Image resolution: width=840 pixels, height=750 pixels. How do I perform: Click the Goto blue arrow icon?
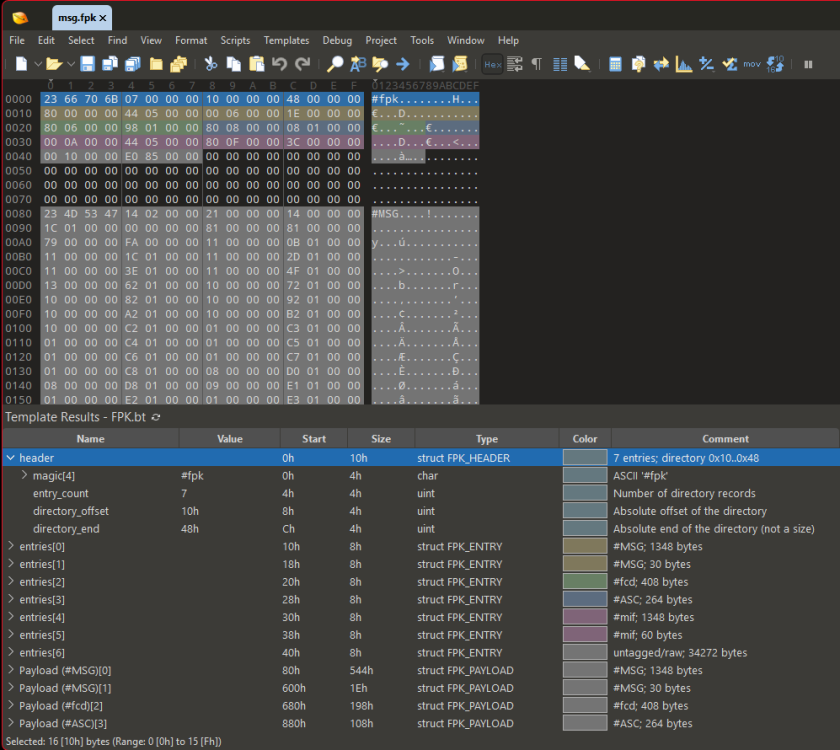point(403,64)
